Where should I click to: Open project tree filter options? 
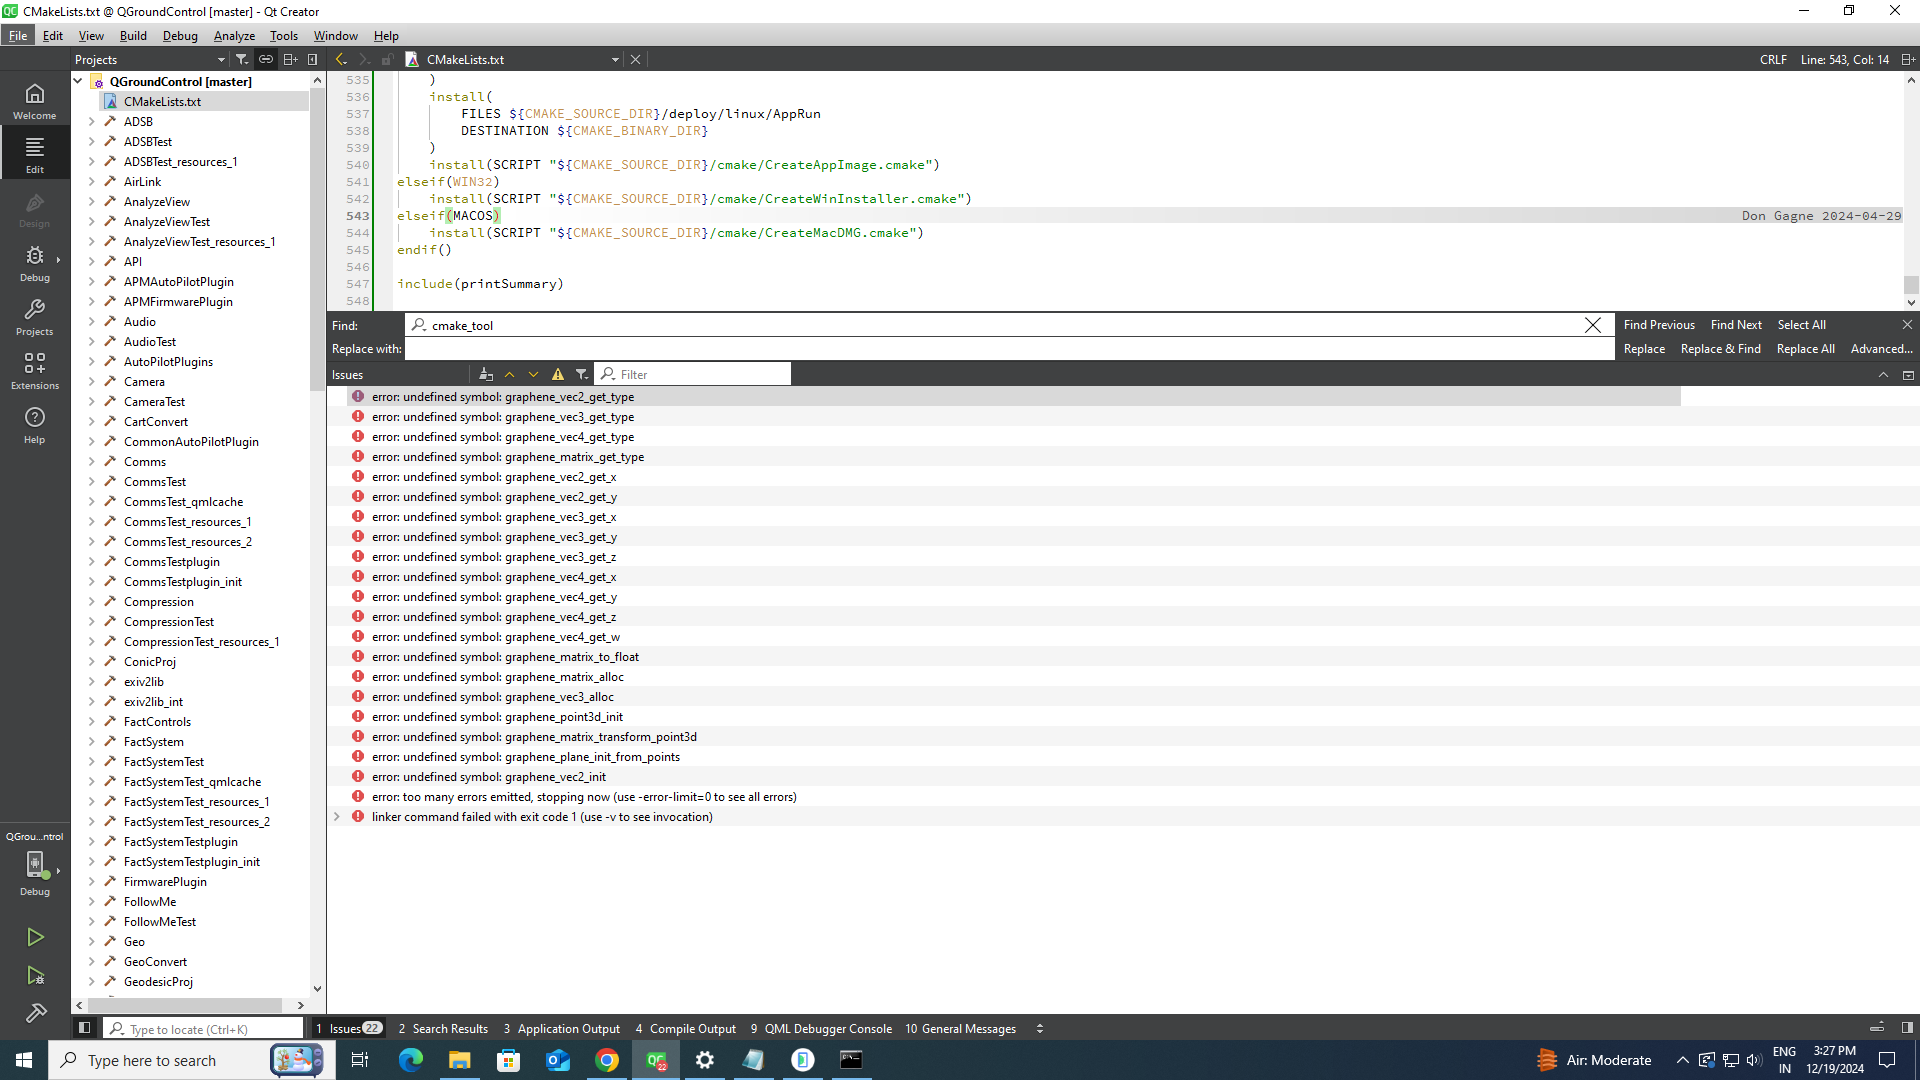tap(241, 60)
